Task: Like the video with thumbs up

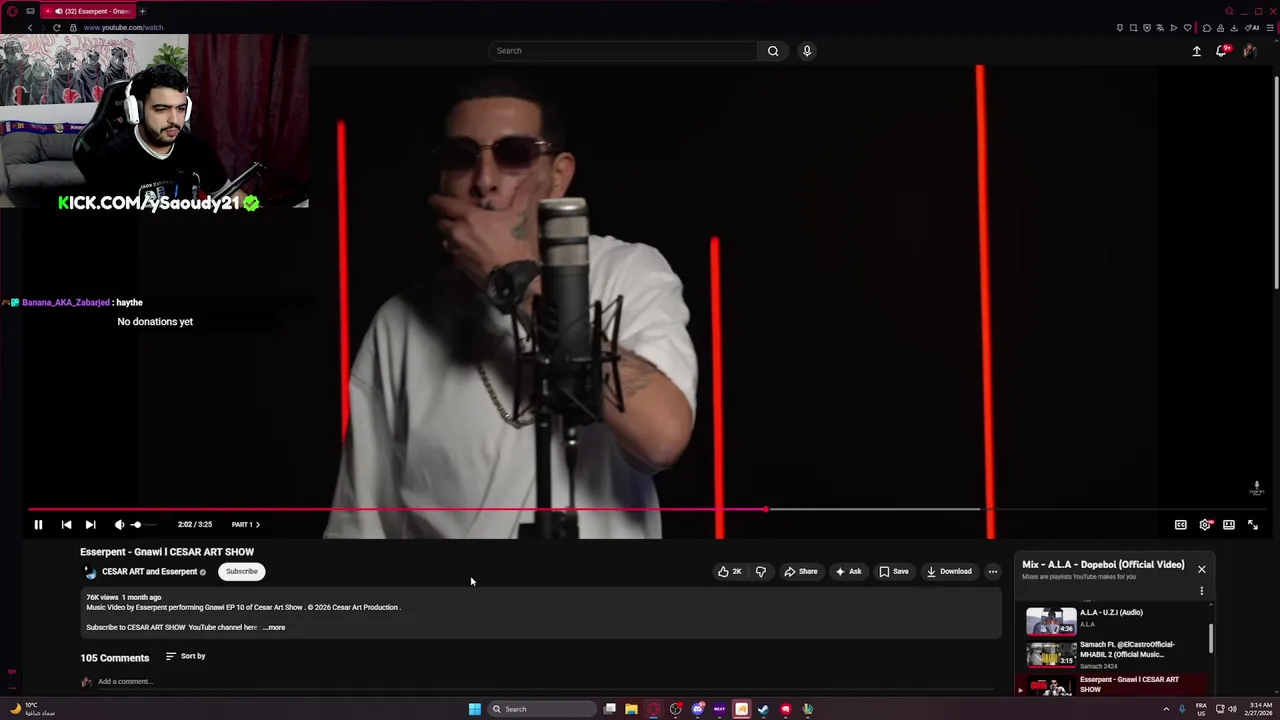Action: (729, 572)
